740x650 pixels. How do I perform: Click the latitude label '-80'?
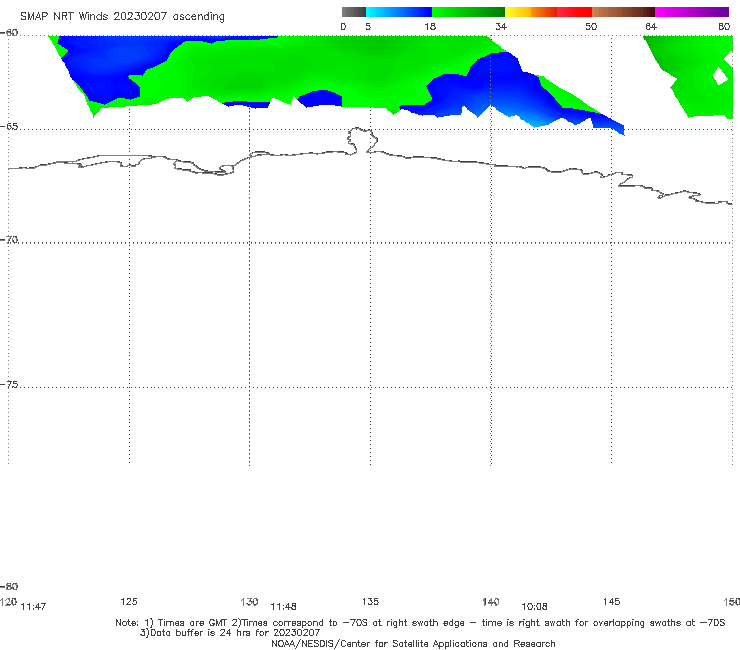click(x=9, y=587)
